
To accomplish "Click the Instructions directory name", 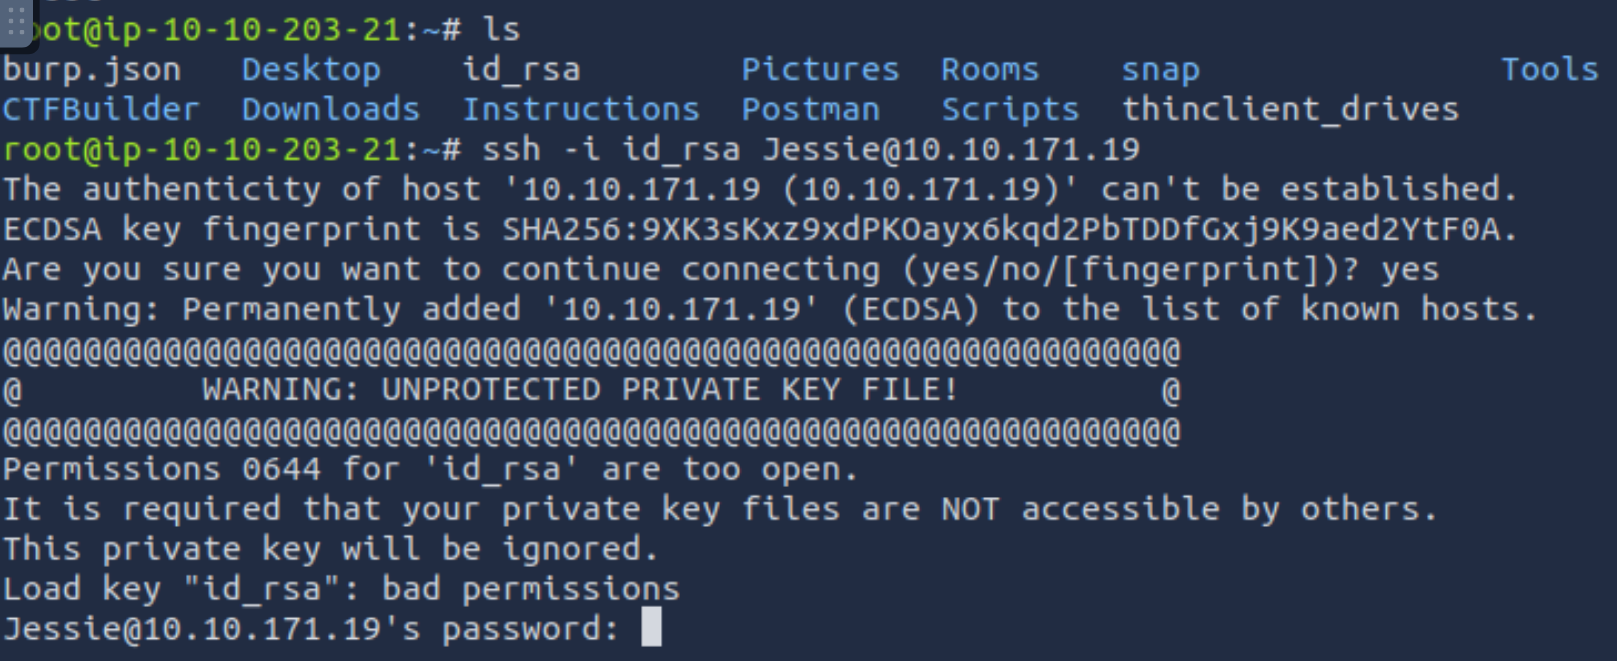I will click(x=581, y=109).
